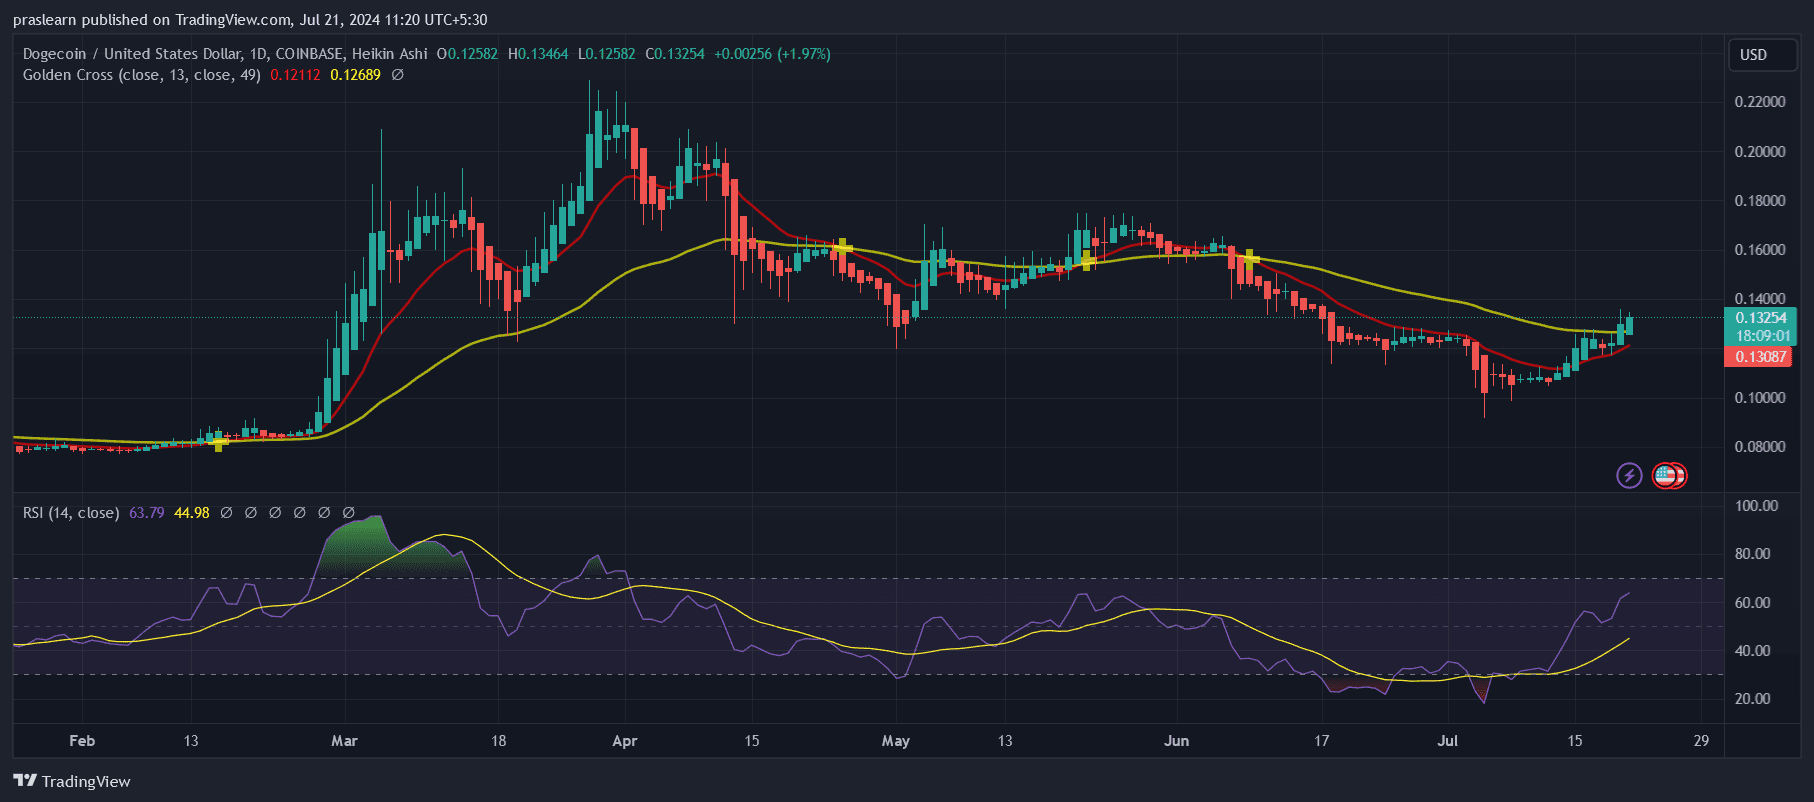Click the red Golden Cross value 0.12112

[295, 75]
